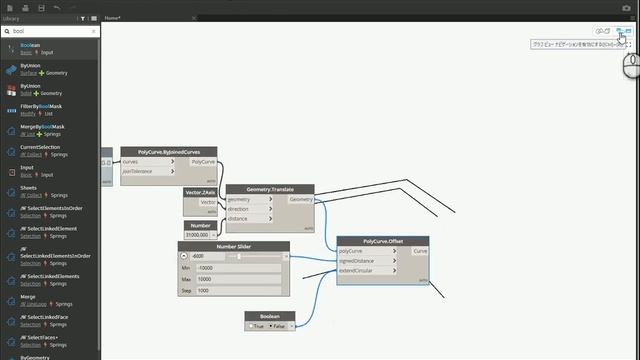This screenshot has height=360, width=640.
Task: Open the 'Surface' category link under ByUnion
Action: coord(29,73)
